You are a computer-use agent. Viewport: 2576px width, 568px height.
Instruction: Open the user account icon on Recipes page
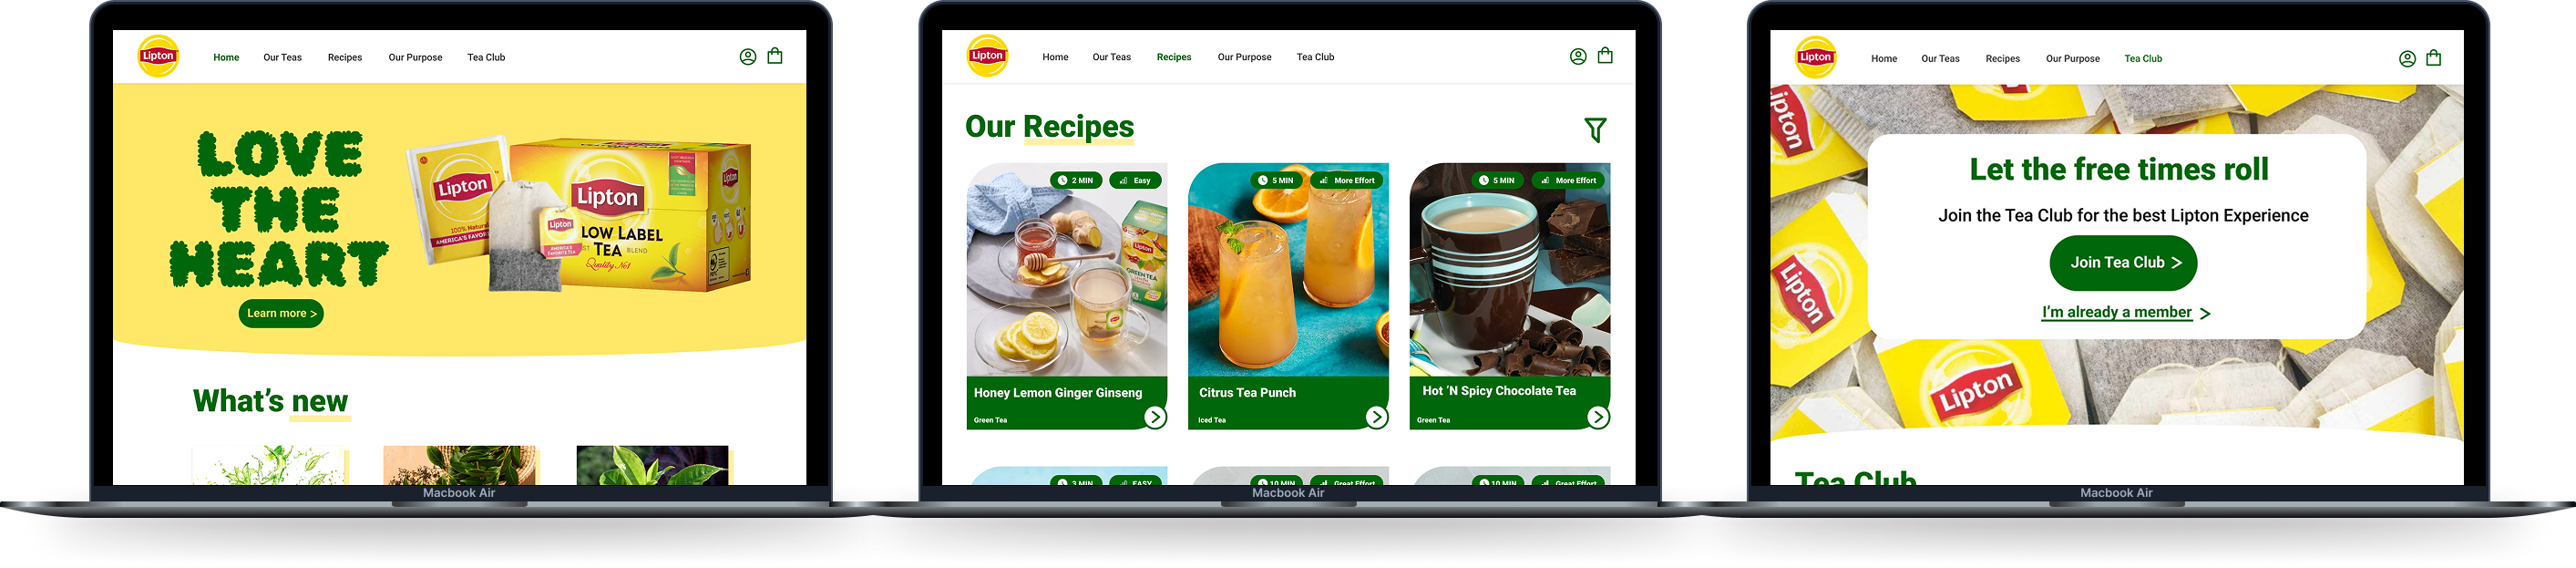click(x=1578, y=57)
